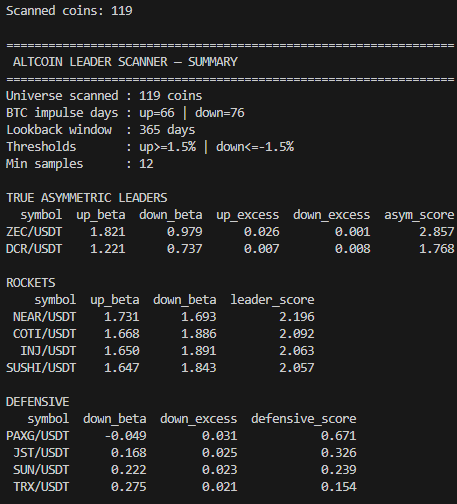Select the up_excess column header

pyautogui.click(x=248, y=215)
